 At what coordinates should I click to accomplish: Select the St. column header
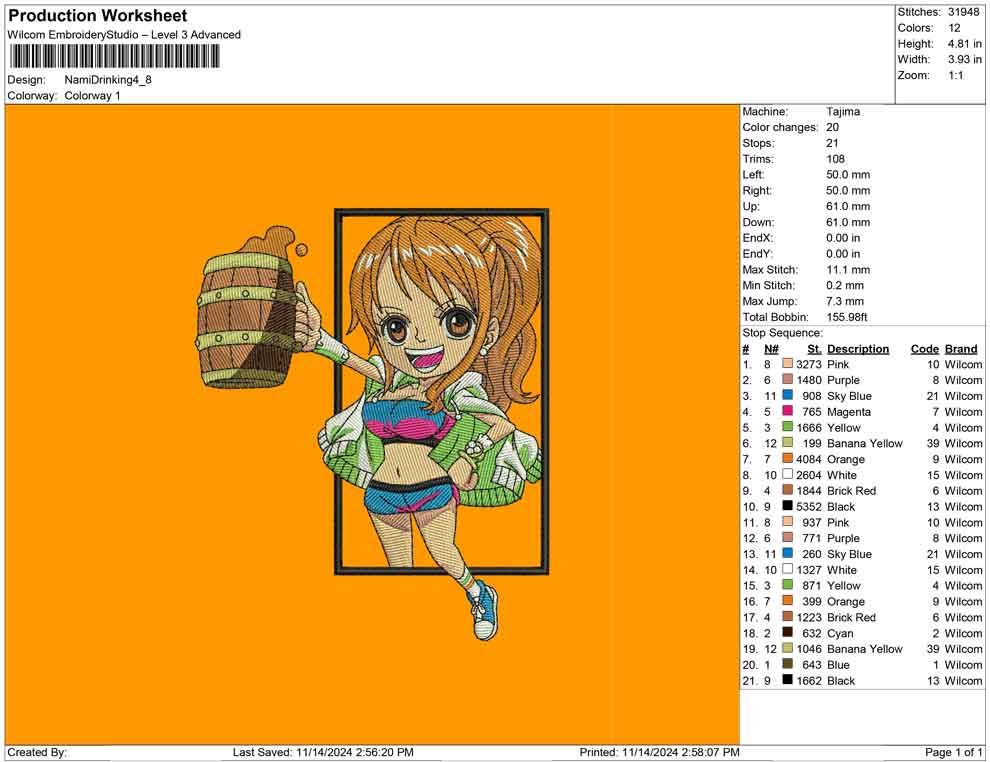pyautogui.click(x=814, y=348)
